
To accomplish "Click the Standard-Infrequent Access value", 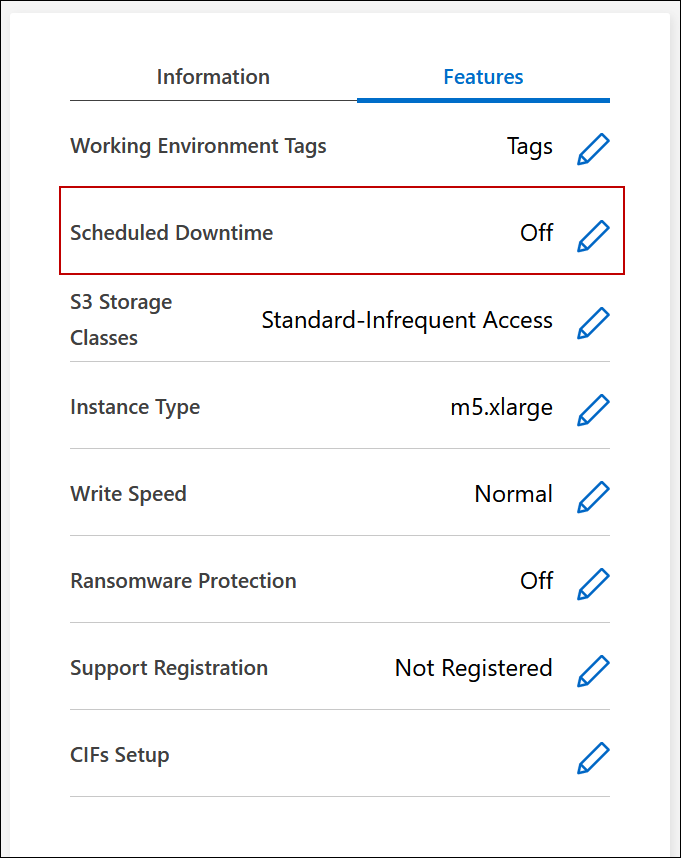I will point(407,320).
